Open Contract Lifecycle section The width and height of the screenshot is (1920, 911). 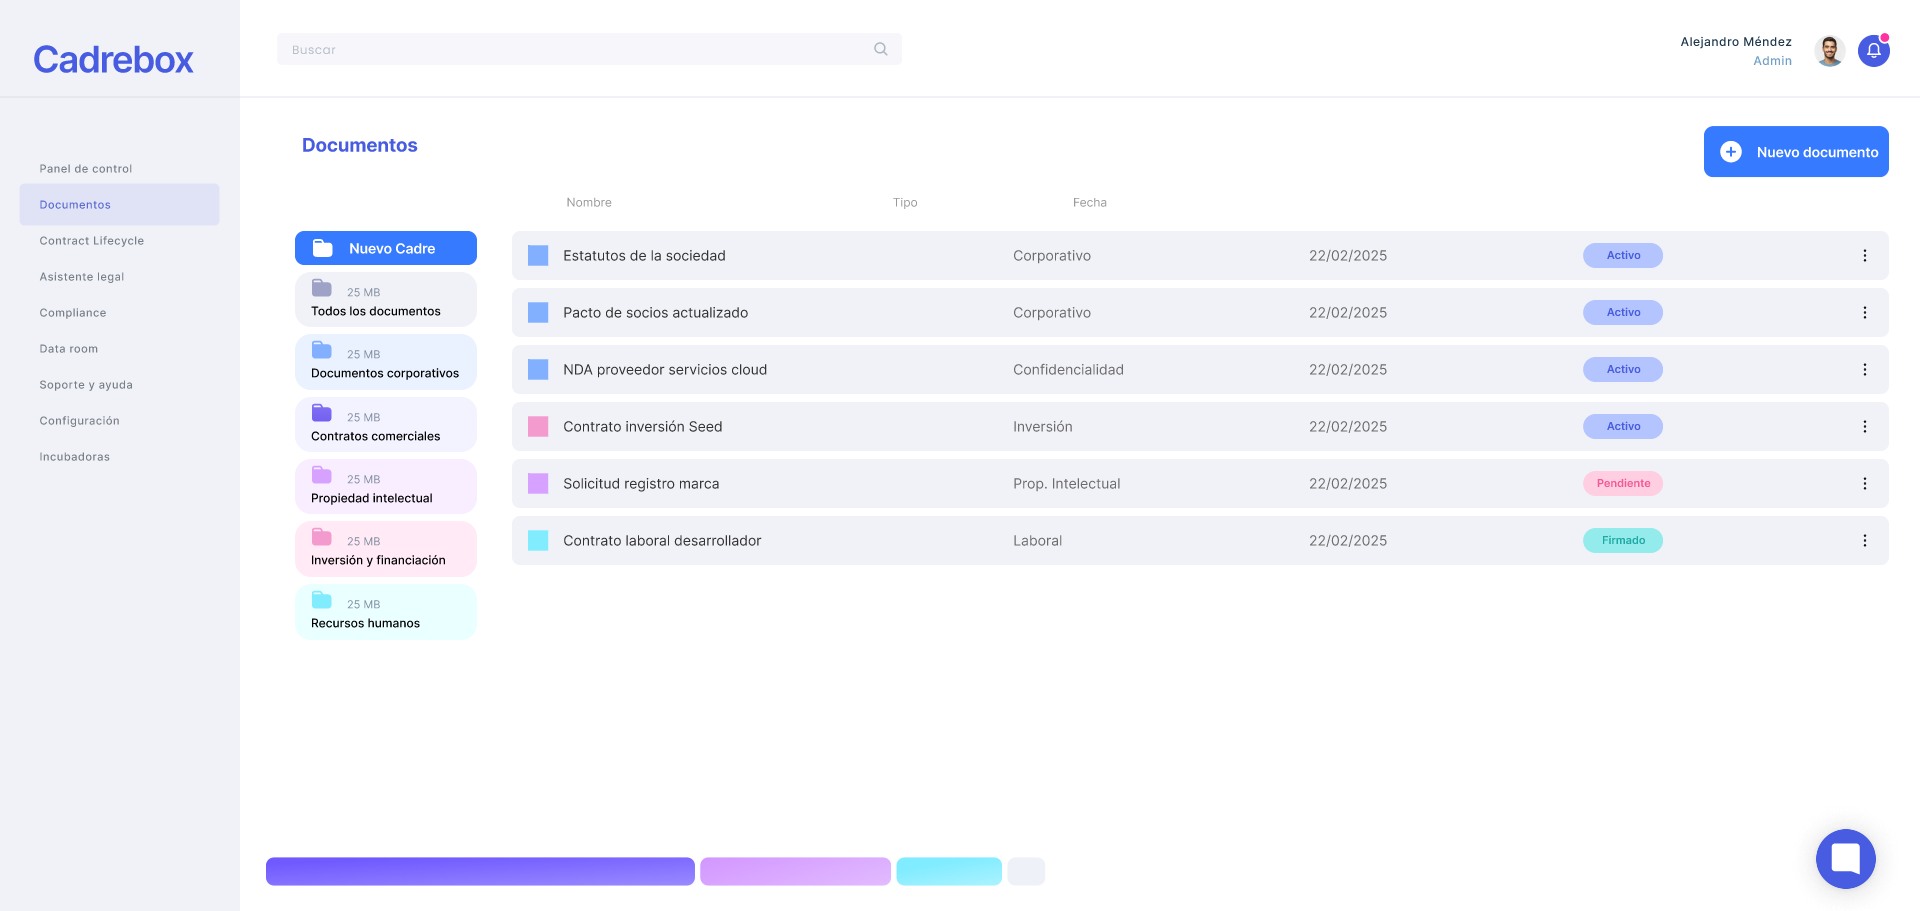(x=92, y=241)
